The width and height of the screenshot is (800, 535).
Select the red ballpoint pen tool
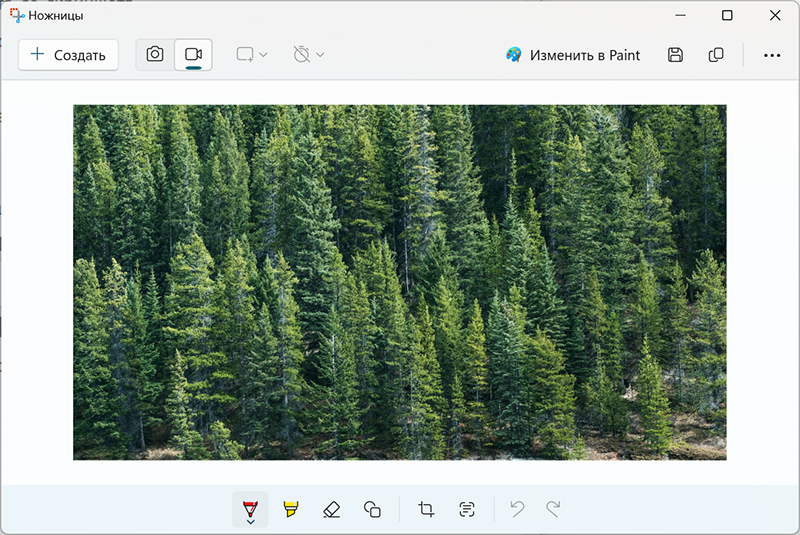click(x=250, y=507)
